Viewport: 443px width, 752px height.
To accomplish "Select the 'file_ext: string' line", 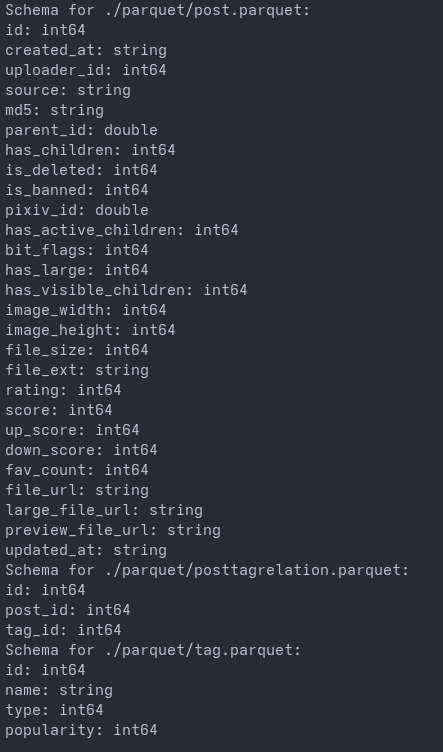I will [x=77, y=370].
